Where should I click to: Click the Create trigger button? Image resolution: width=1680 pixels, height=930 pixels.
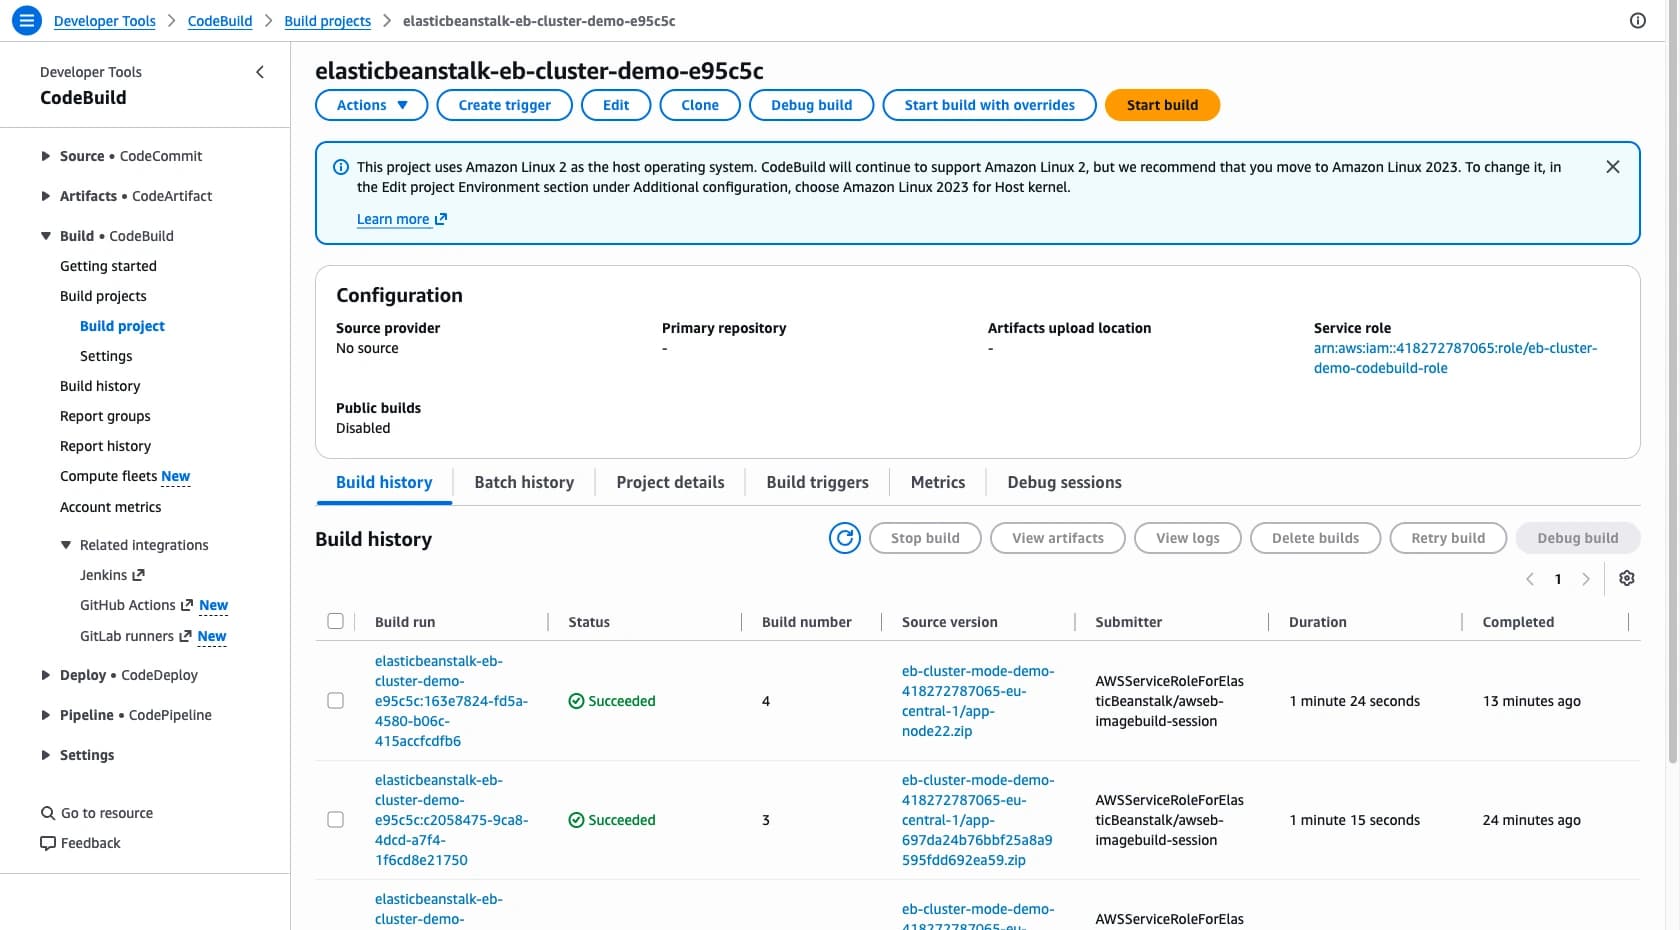(x=505, y=105)
